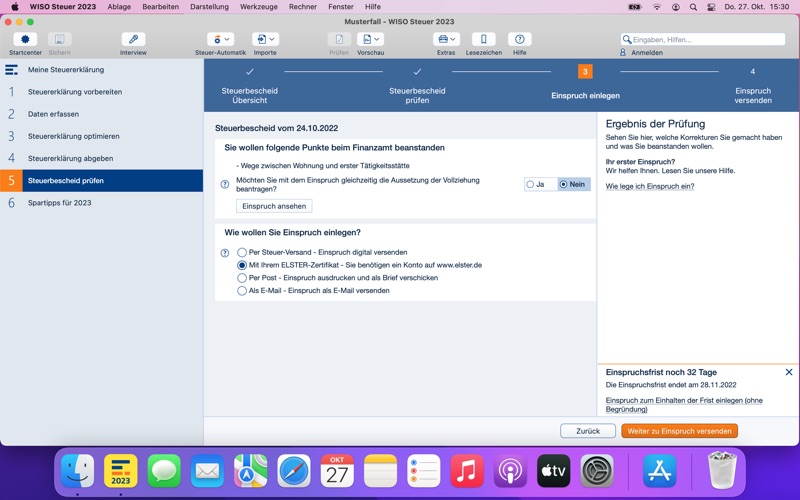
Task: Open step 3 Steuererklärung optimieren
Action: coord(102,136)
